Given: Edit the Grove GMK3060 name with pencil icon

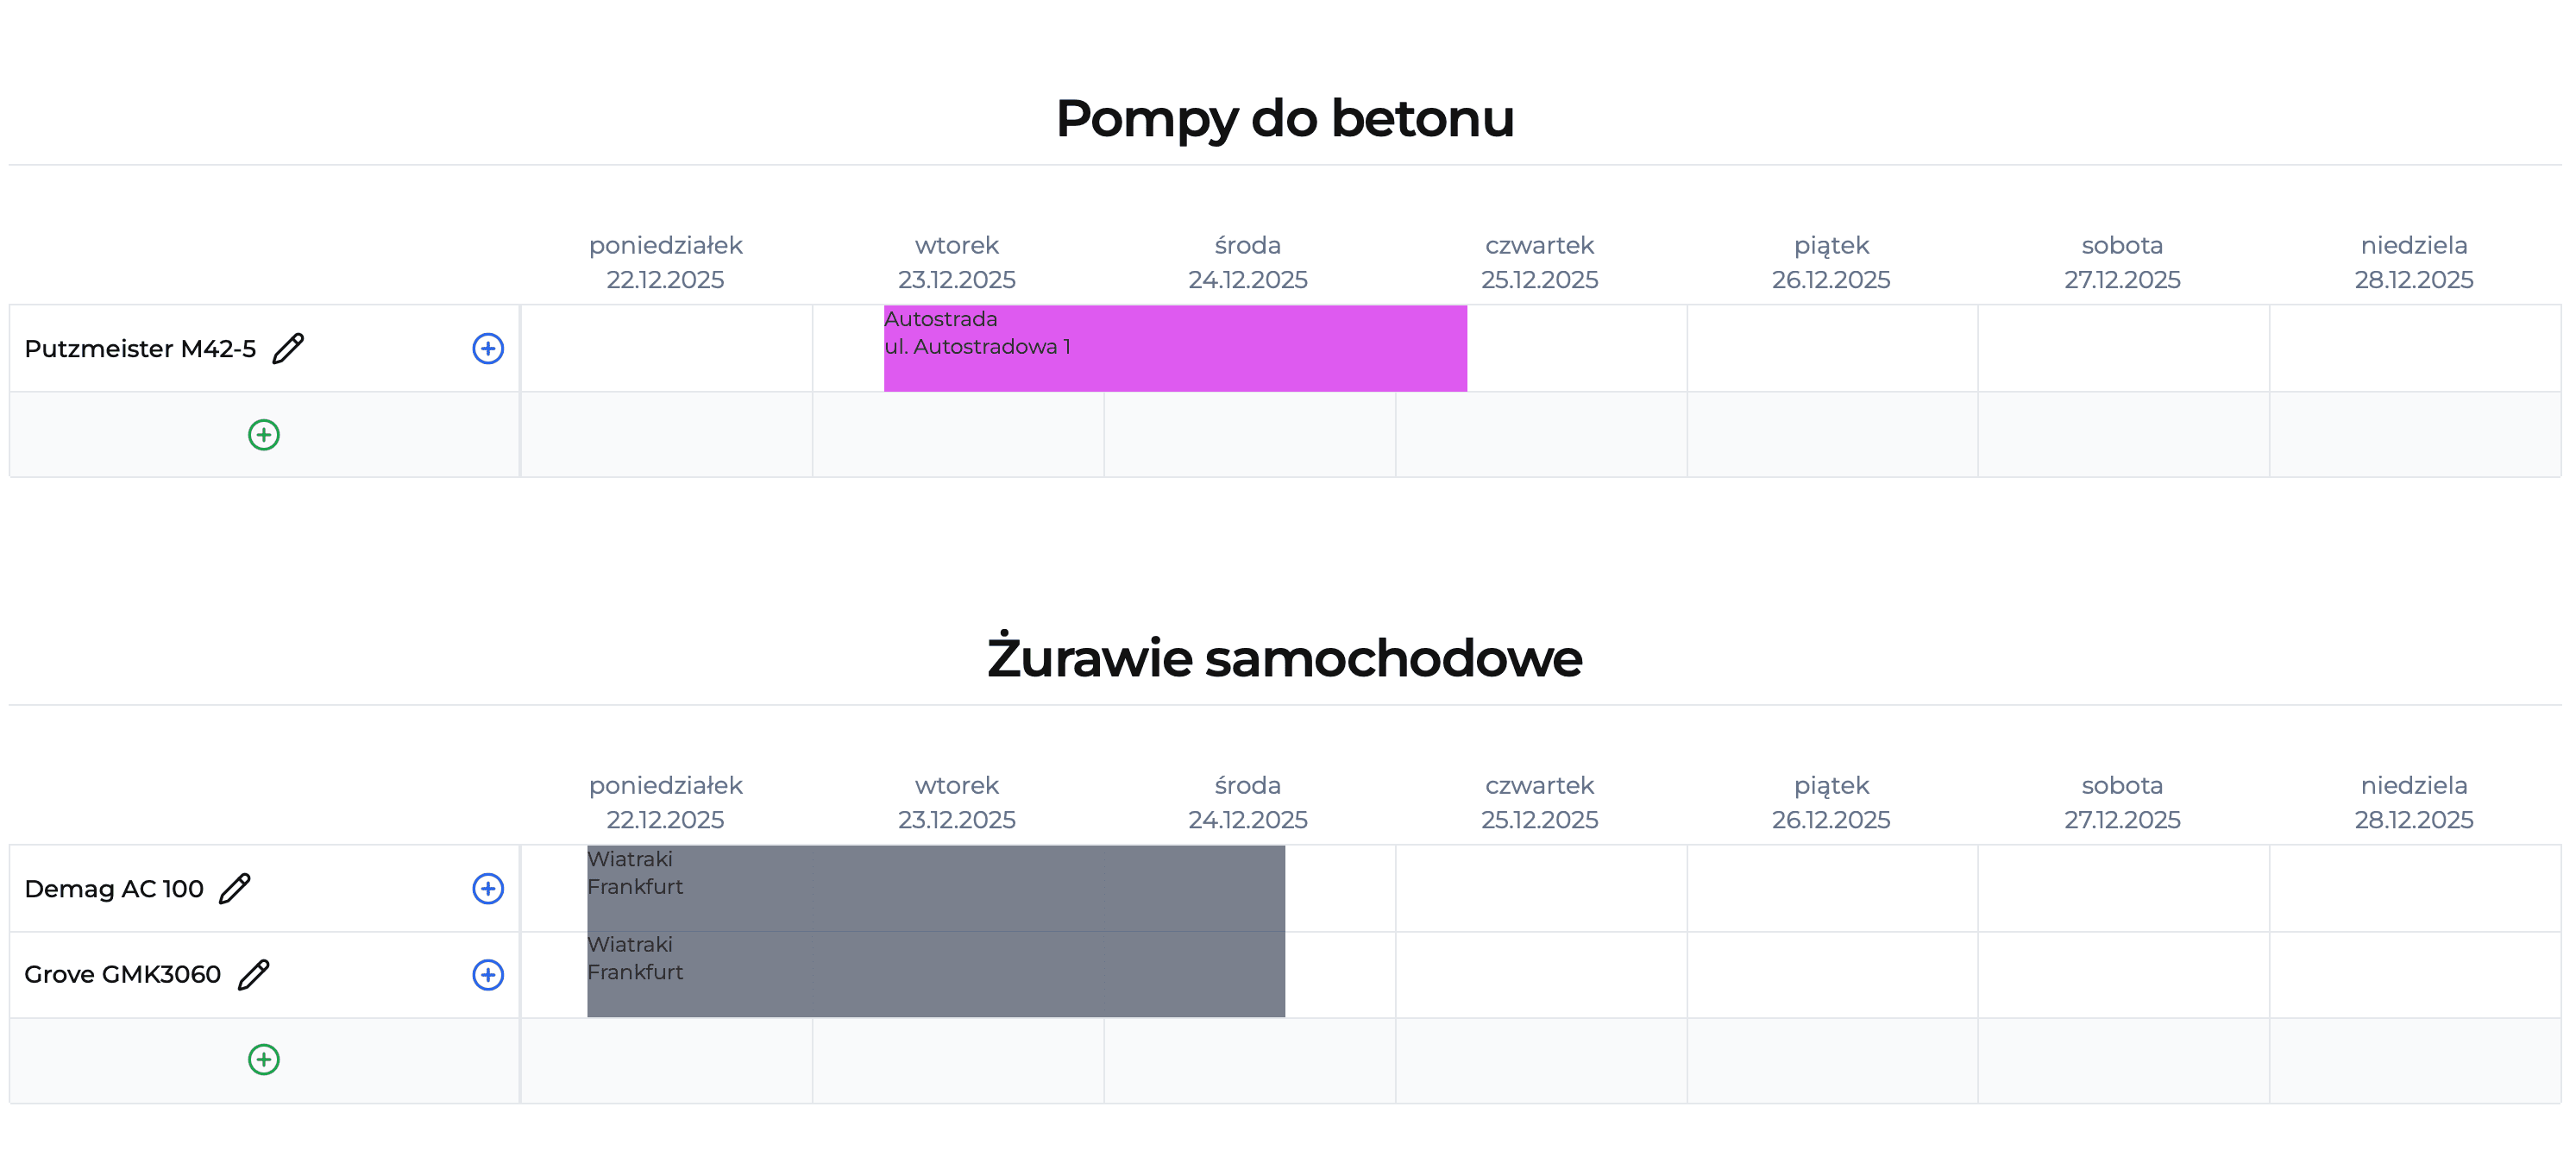Looking at the screenshot, I should [x=254, y=974].
